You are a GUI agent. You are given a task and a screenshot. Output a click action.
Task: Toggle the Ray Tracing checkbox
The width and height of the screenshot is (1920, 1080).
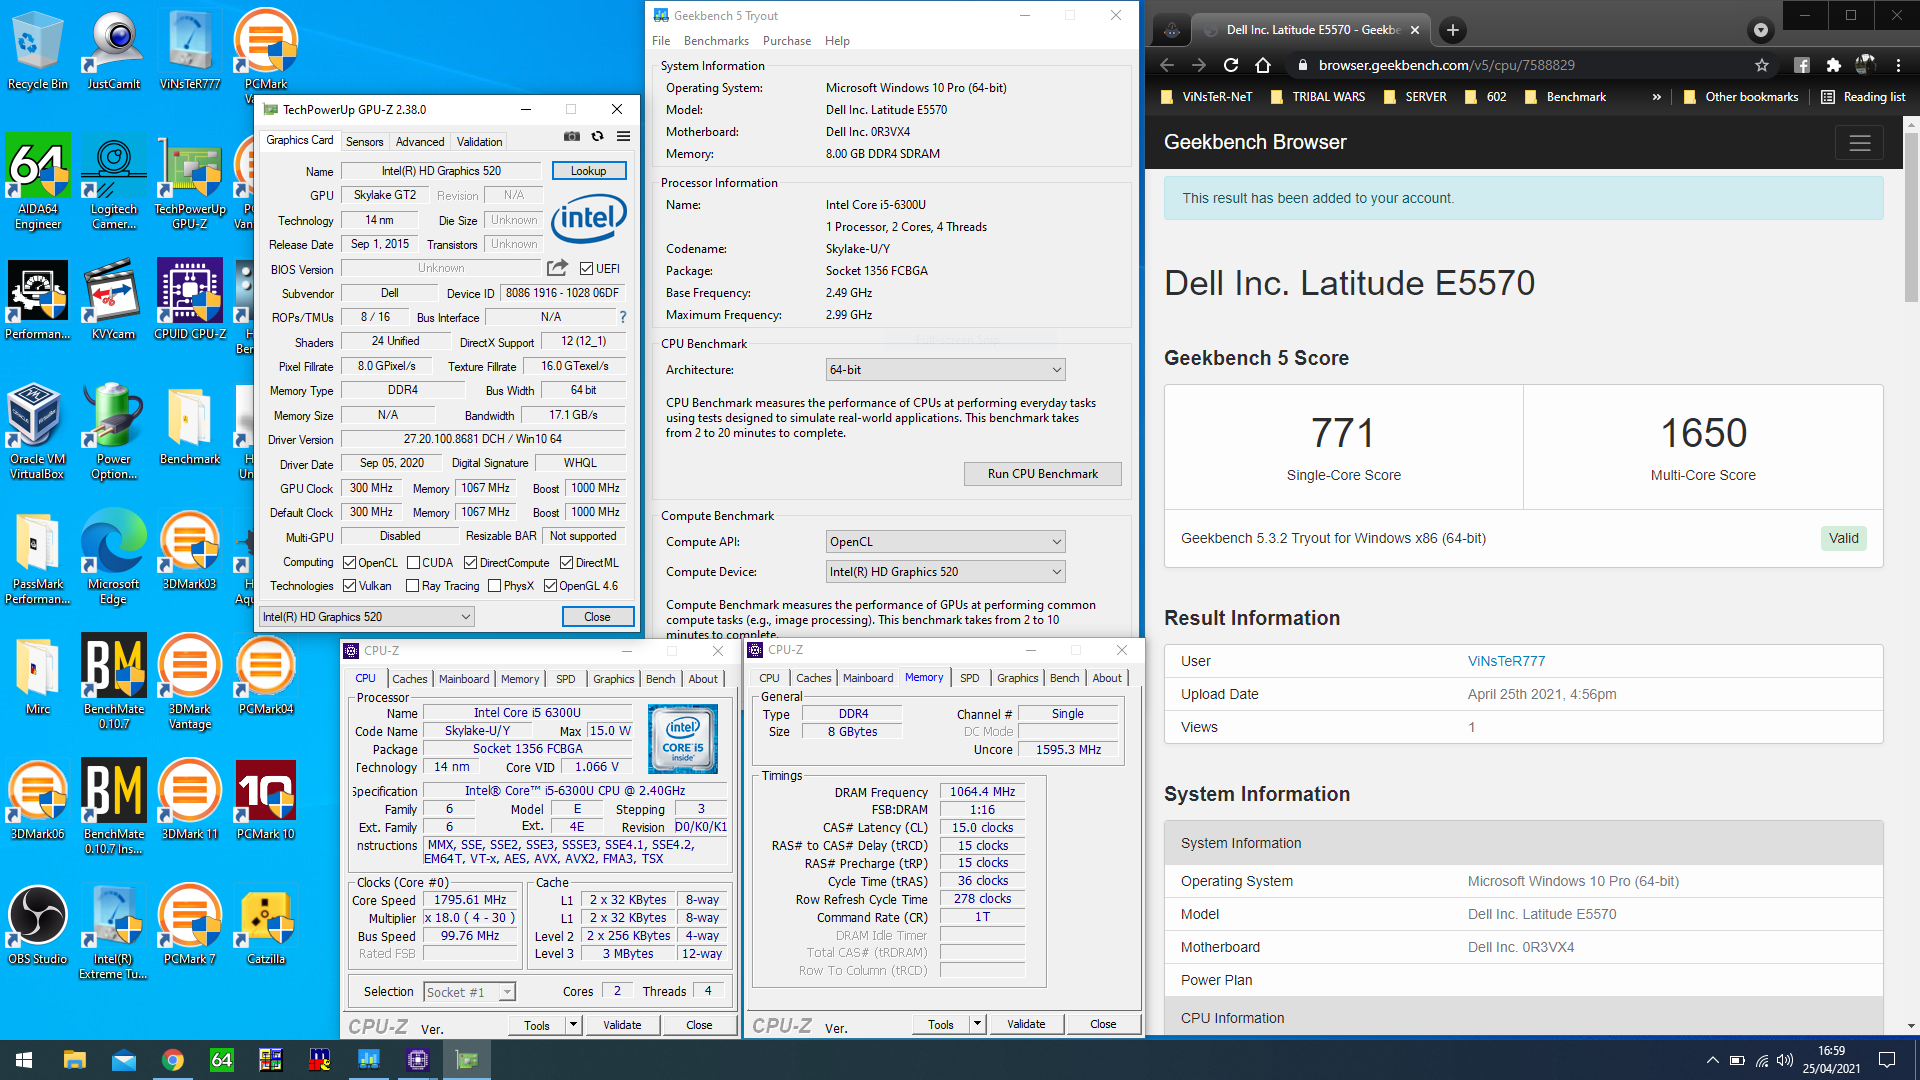(x=413, y=586)
